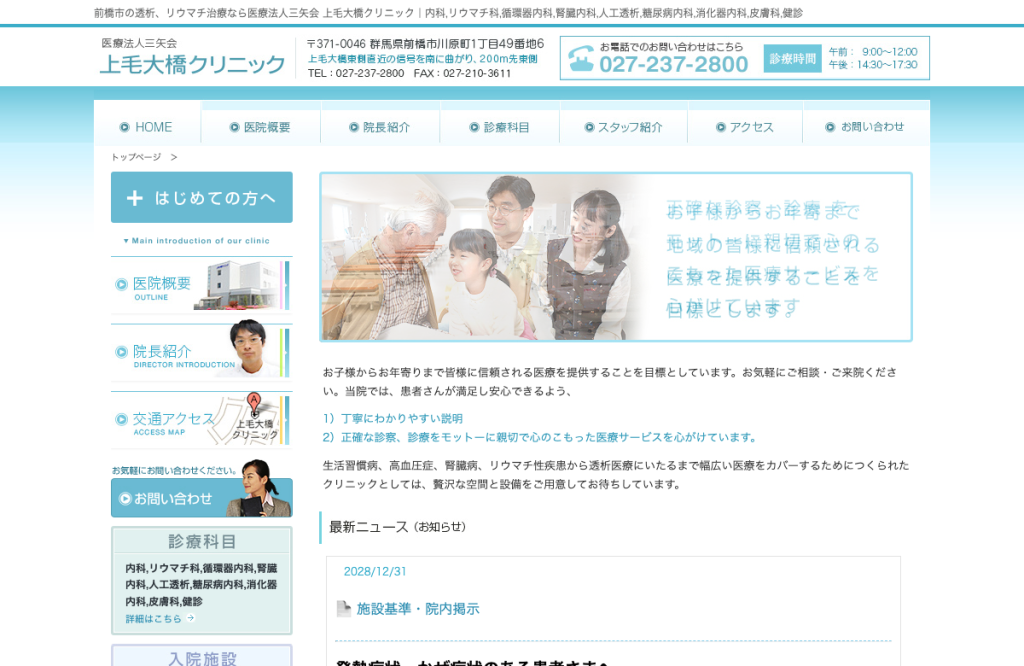The height and width of the screenshot is (666, 1024).
Task: Click the circle bullet icon beside 医院概要 OUTLINE
Action: [121, 284]
